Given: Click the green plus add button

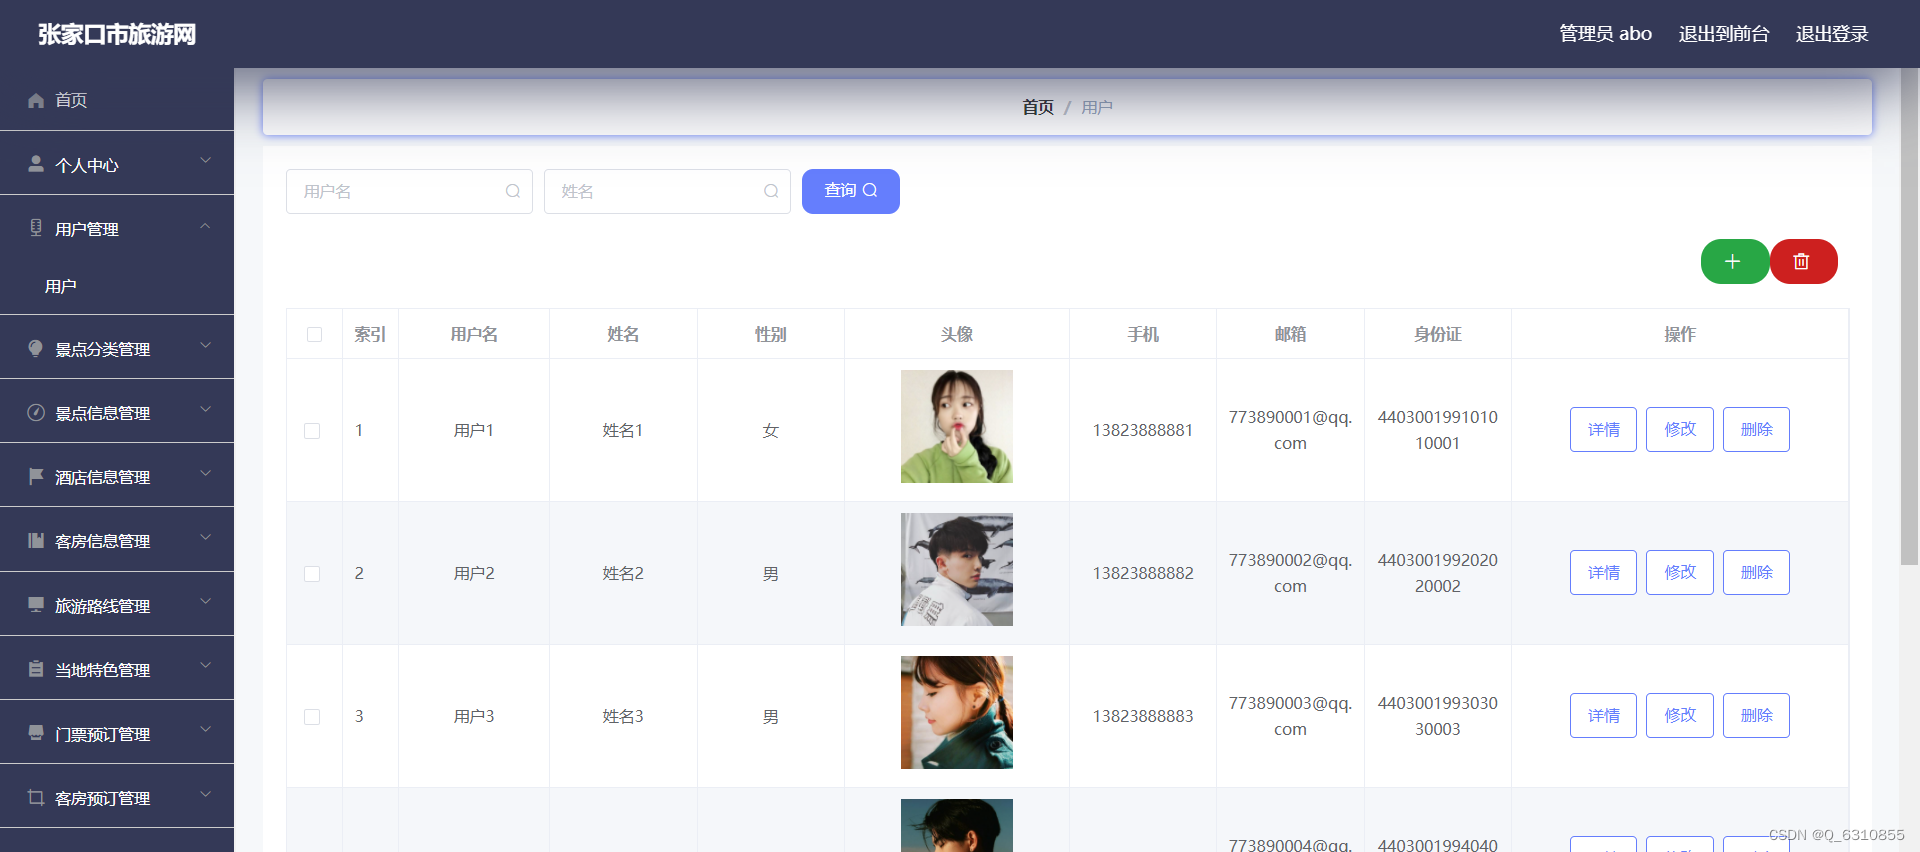Looking at the screenshot, I should [1734, 262].
